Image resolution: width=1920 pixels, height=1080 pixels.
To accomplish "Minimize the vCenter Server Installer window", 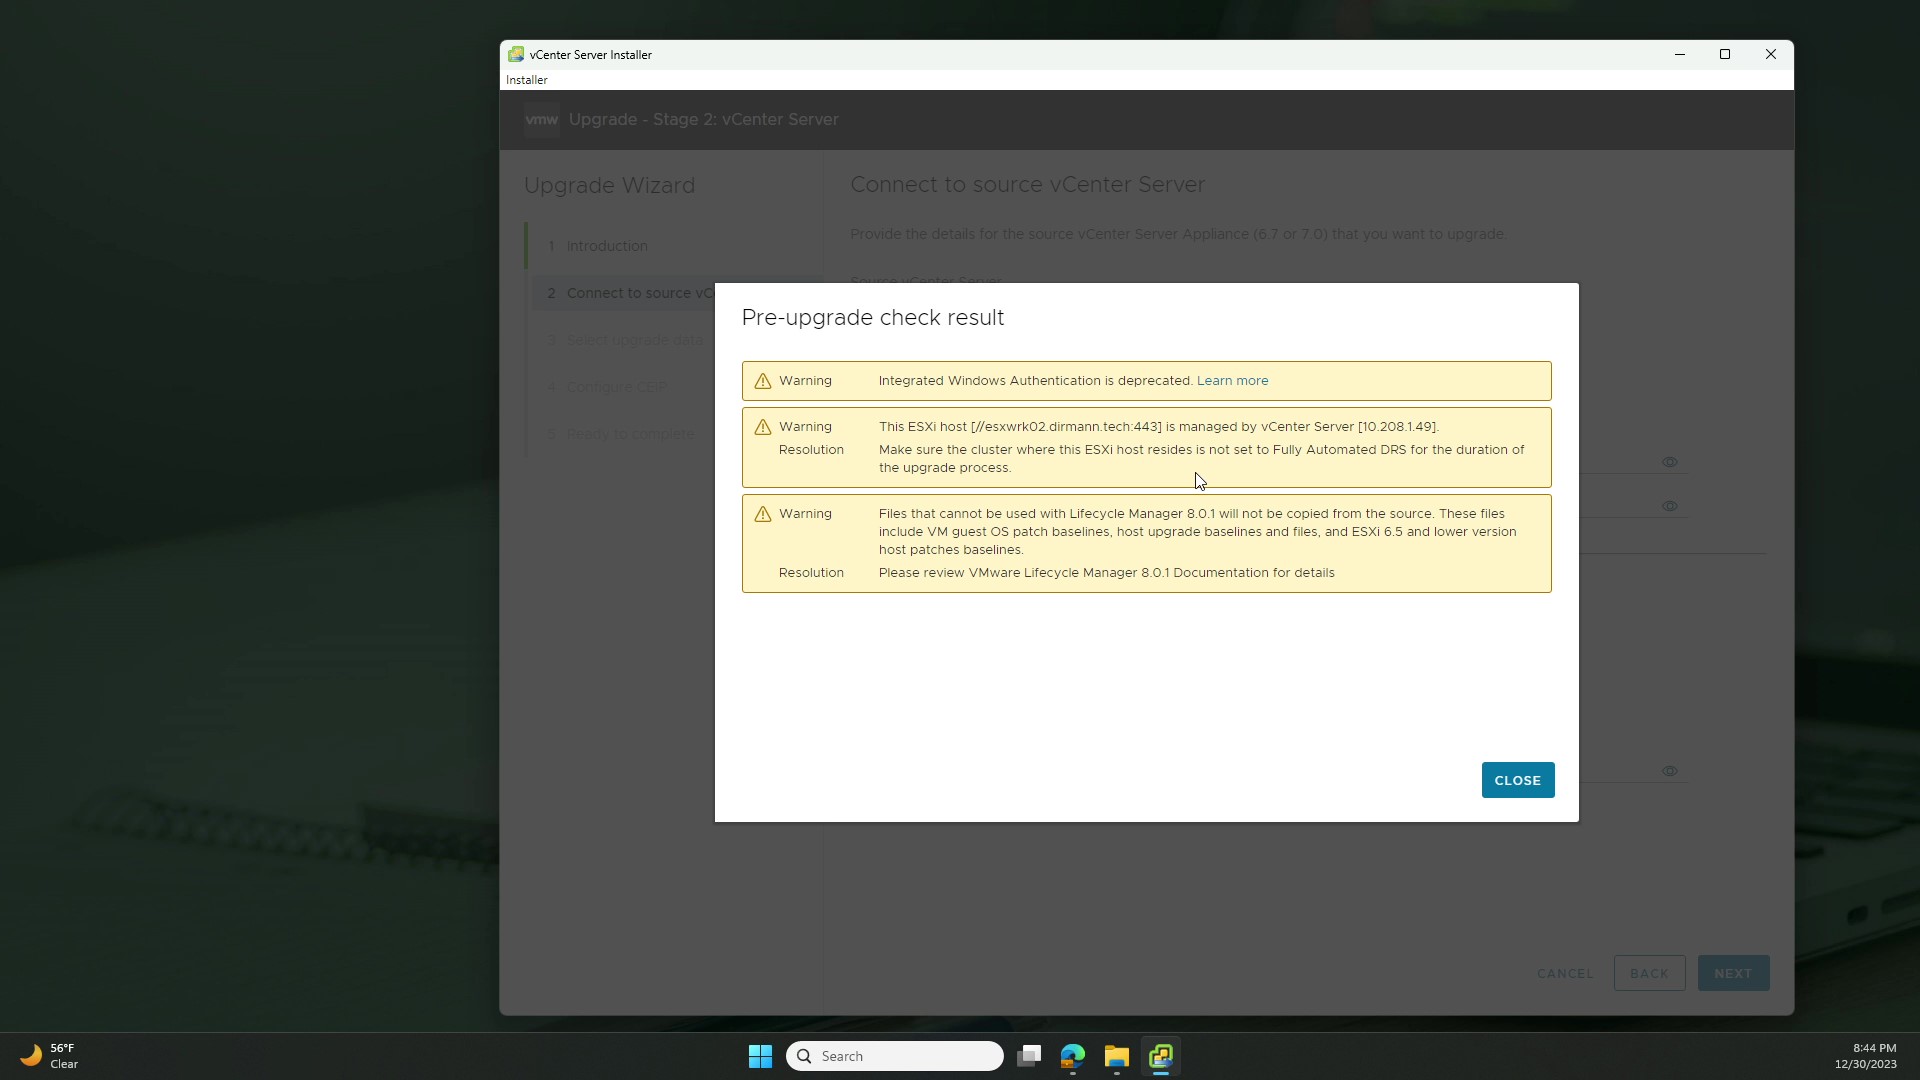I will [x=1680, y=55].
